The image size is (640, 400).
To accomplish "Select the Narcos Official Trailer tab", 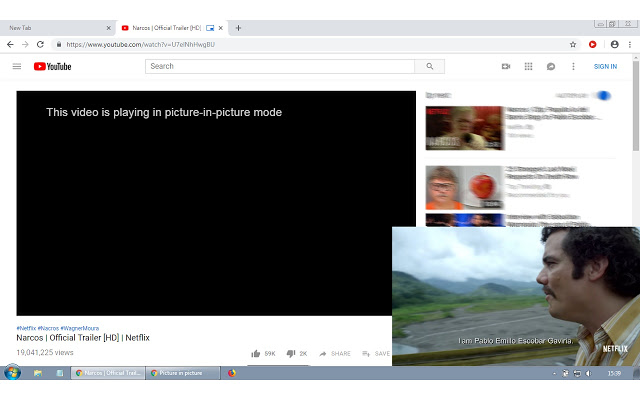I will point(165,28).
